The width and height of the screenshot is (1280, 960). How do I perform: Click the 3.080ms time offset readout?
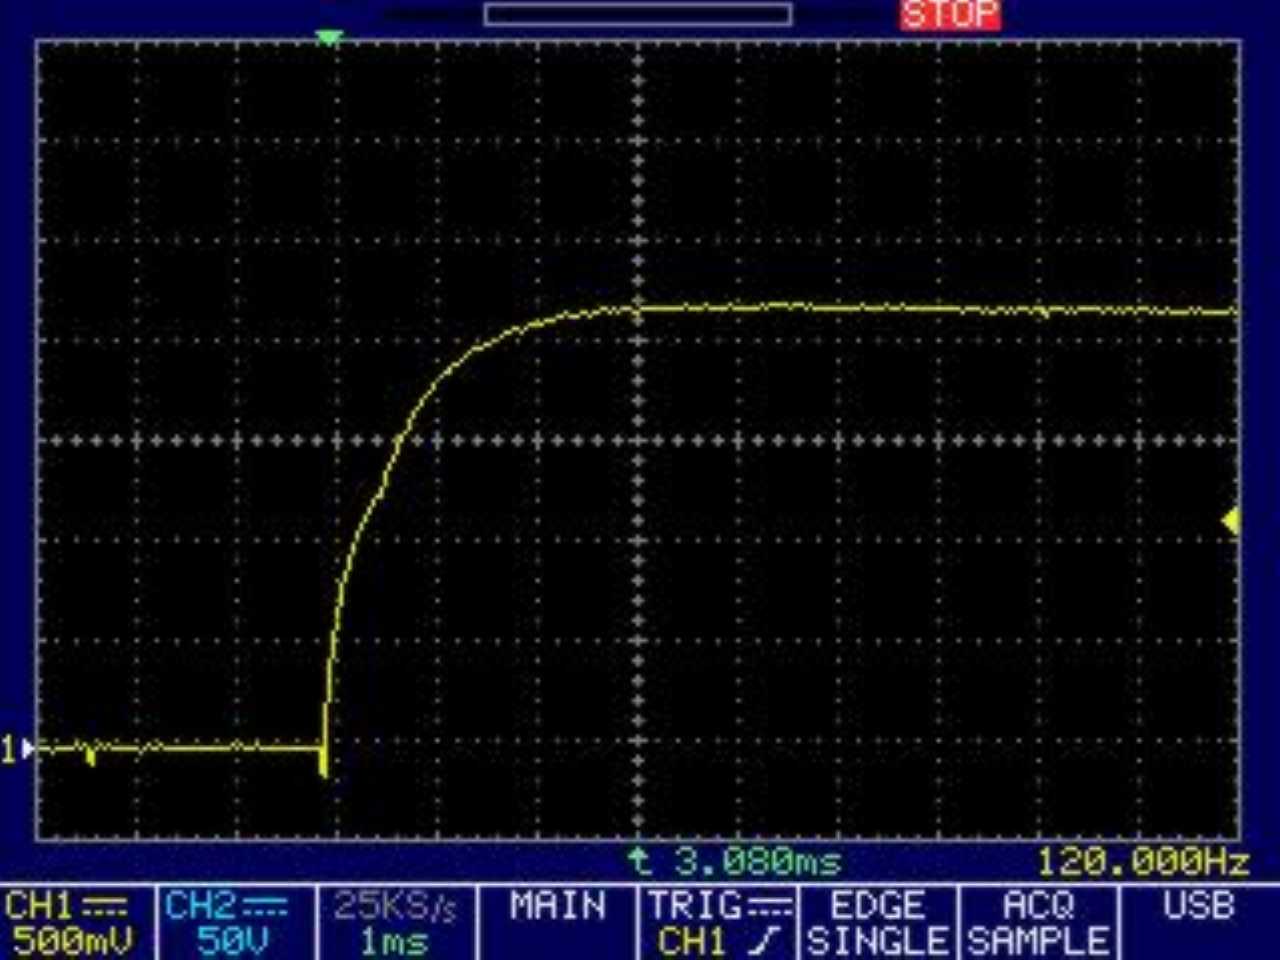[757, 861]
